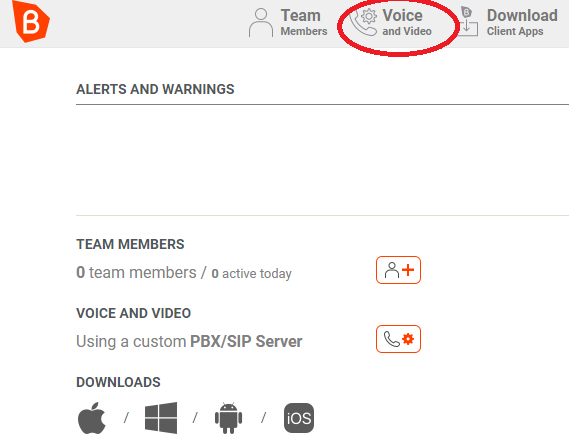Open voice settings phone-gear button
The image size is (569, 446).
point(398,339)
